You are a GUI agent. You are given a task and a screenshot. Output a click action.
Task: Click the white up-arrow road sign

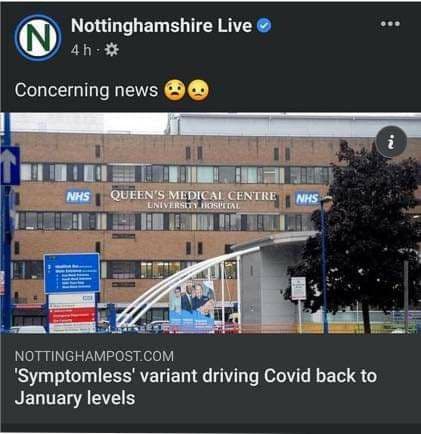(9, 166)
